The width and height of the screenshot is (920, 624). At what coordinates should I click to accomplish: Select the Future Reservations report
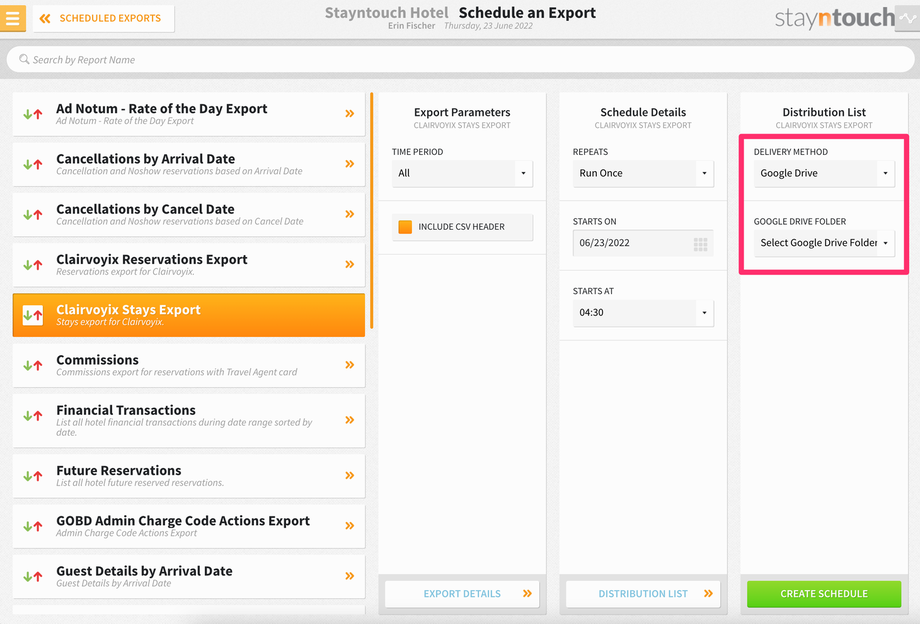click(x=188, y=476)
